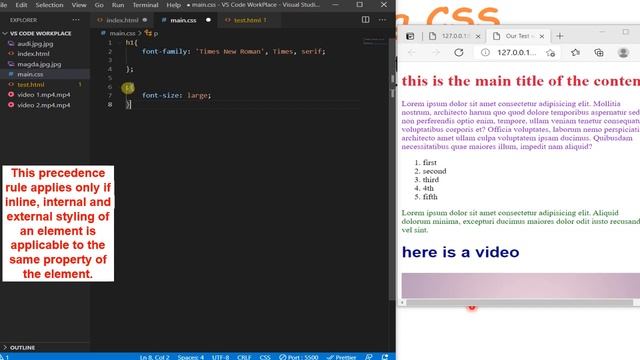Click Ln 8, Col 2 status entry
640x360 pixels.
pos(154,357)
